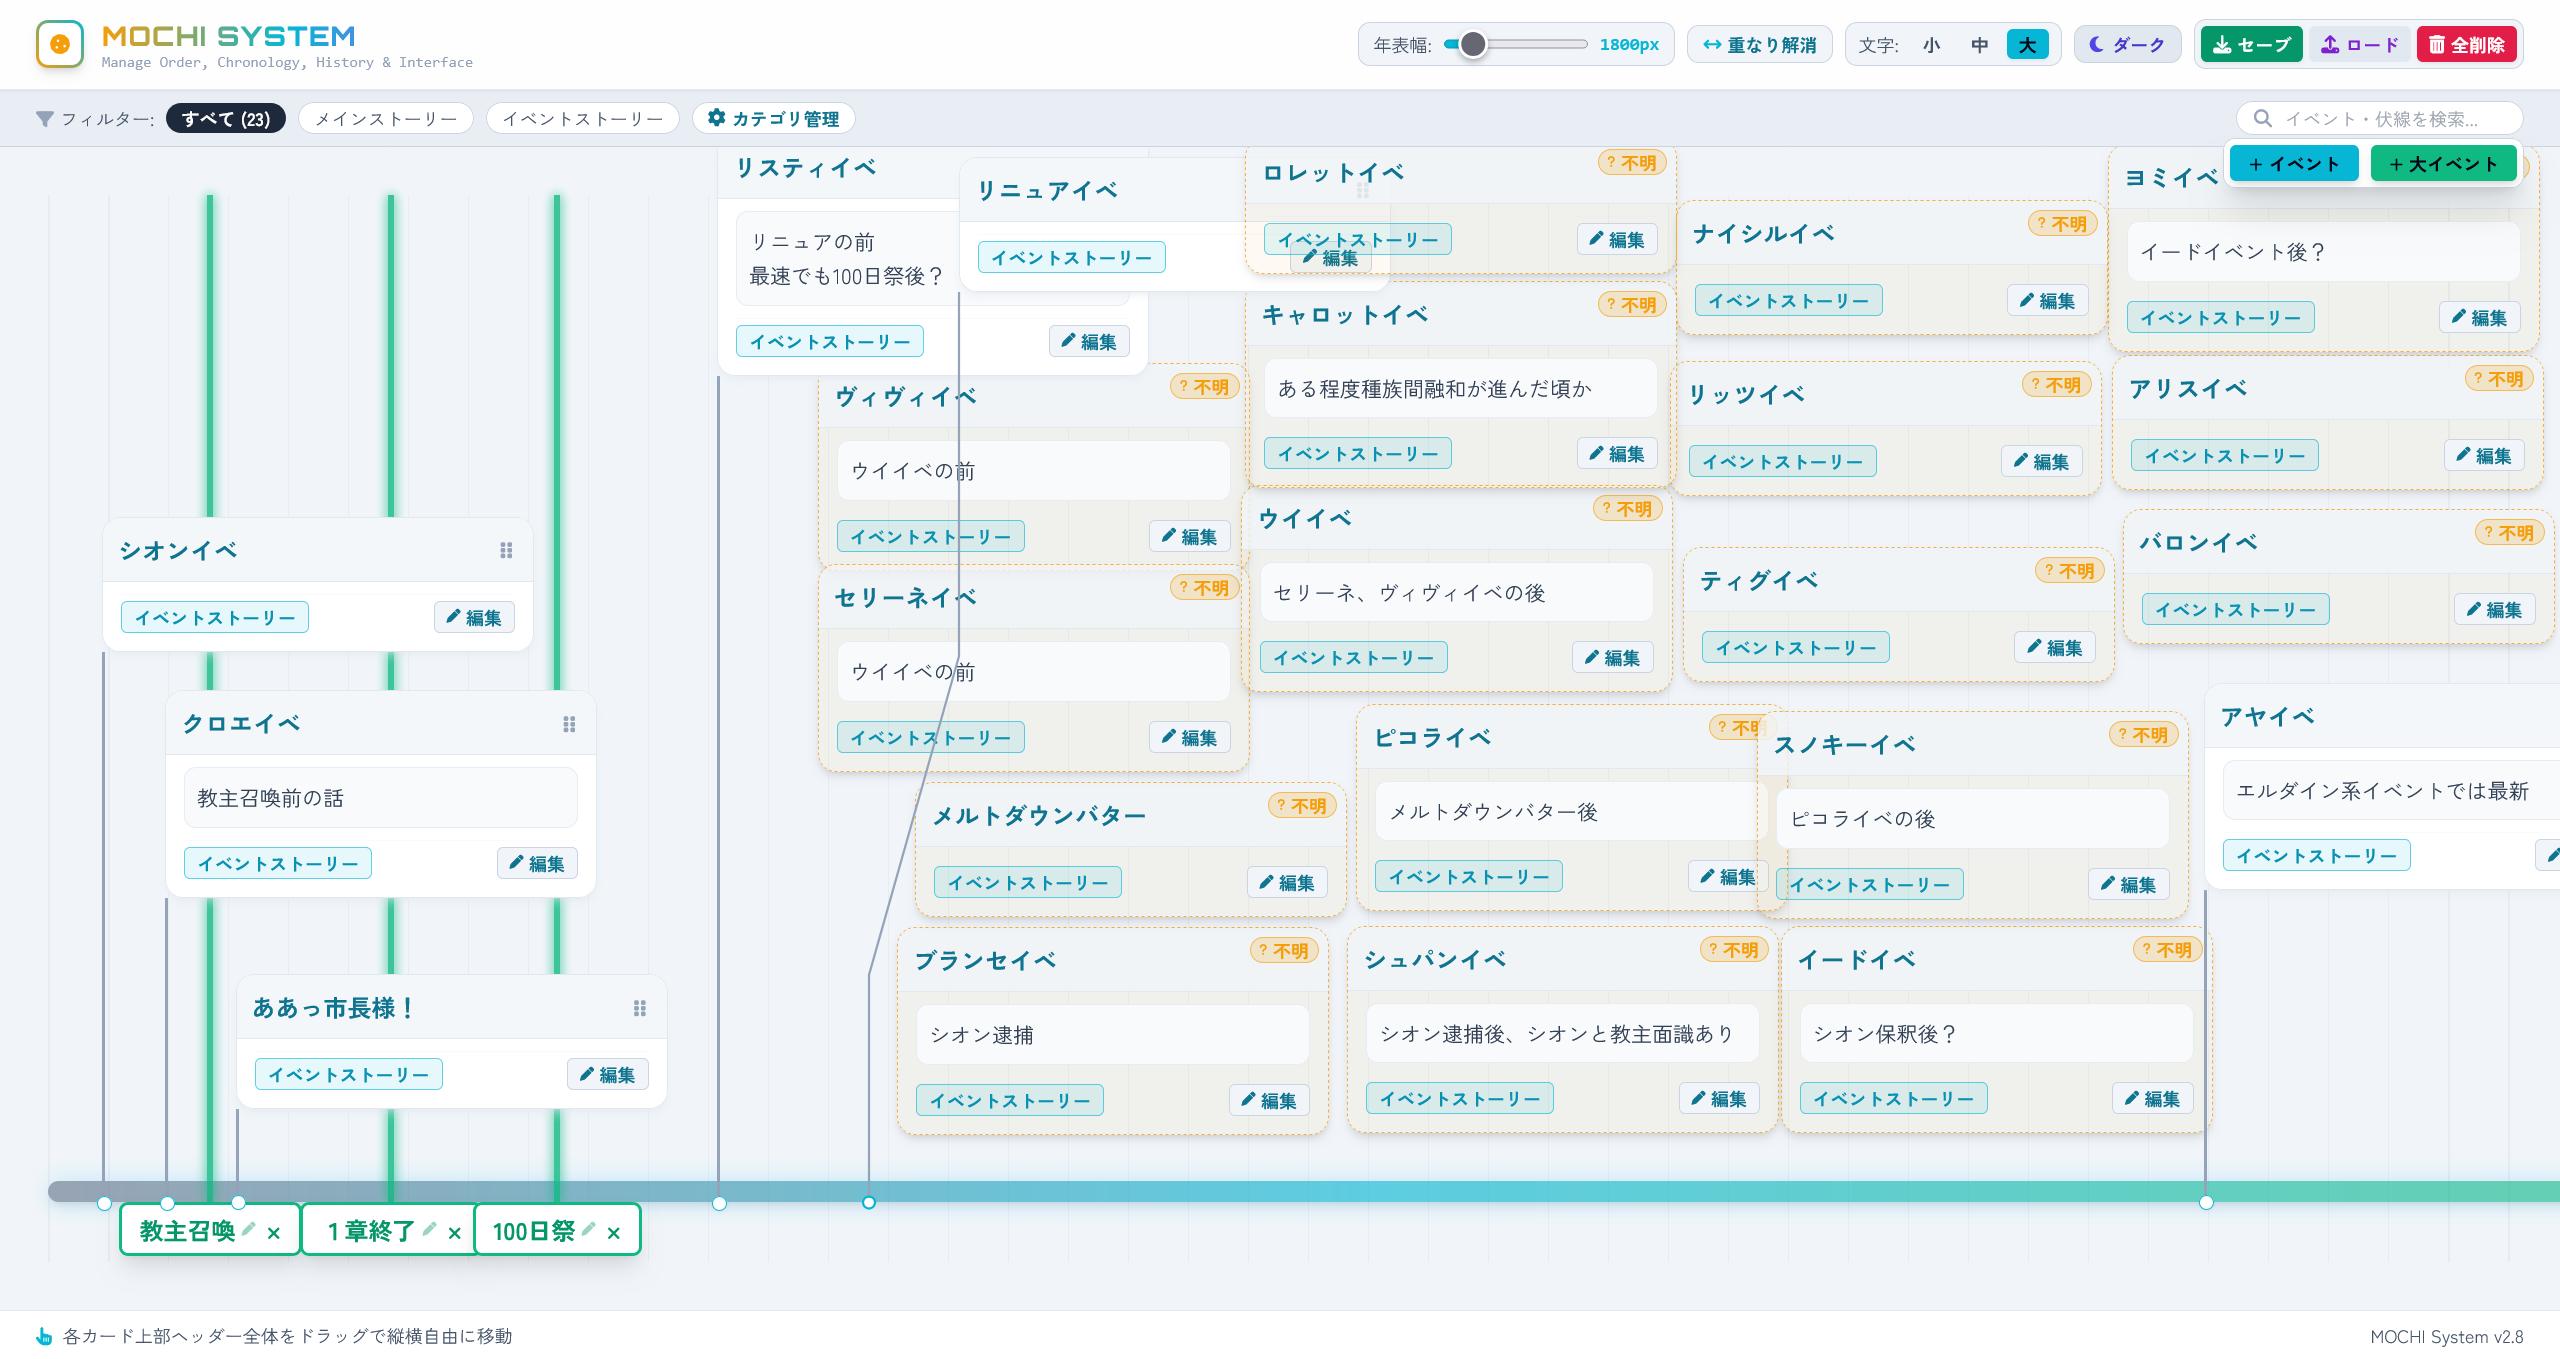Adjust the 年表幅 width slider
This screenshot has width=2560, height=1359.
pyautogui.click(x=1516, y=44)
